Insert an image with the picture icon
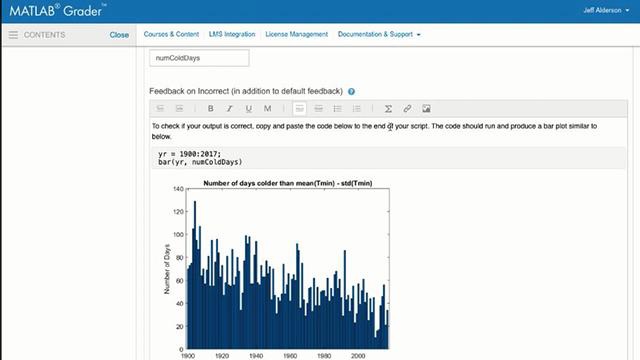Screen dimensions: 640x360 point(426,109)
